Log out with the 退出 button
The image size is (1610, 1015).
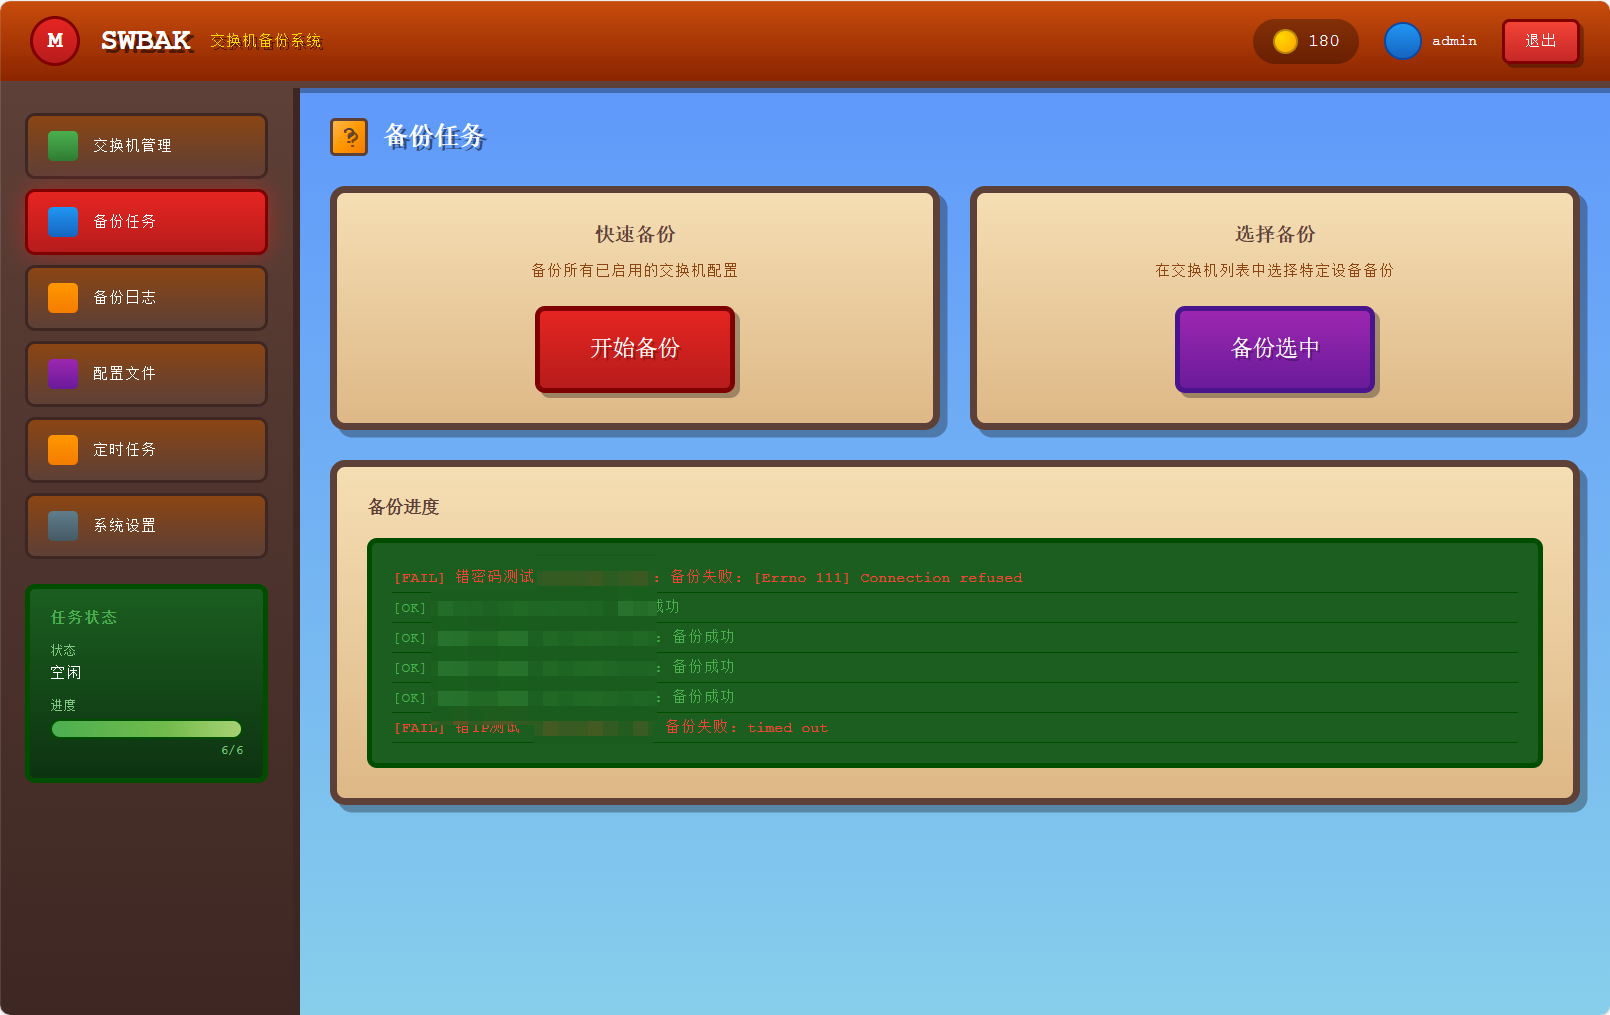1540,41
